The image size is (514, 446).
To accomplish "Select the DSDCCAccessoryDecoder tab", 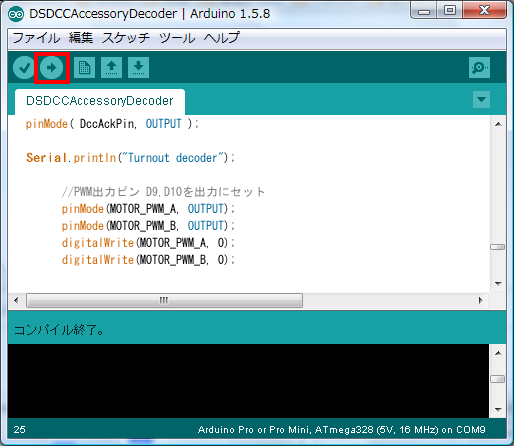I will click(100, 101).
